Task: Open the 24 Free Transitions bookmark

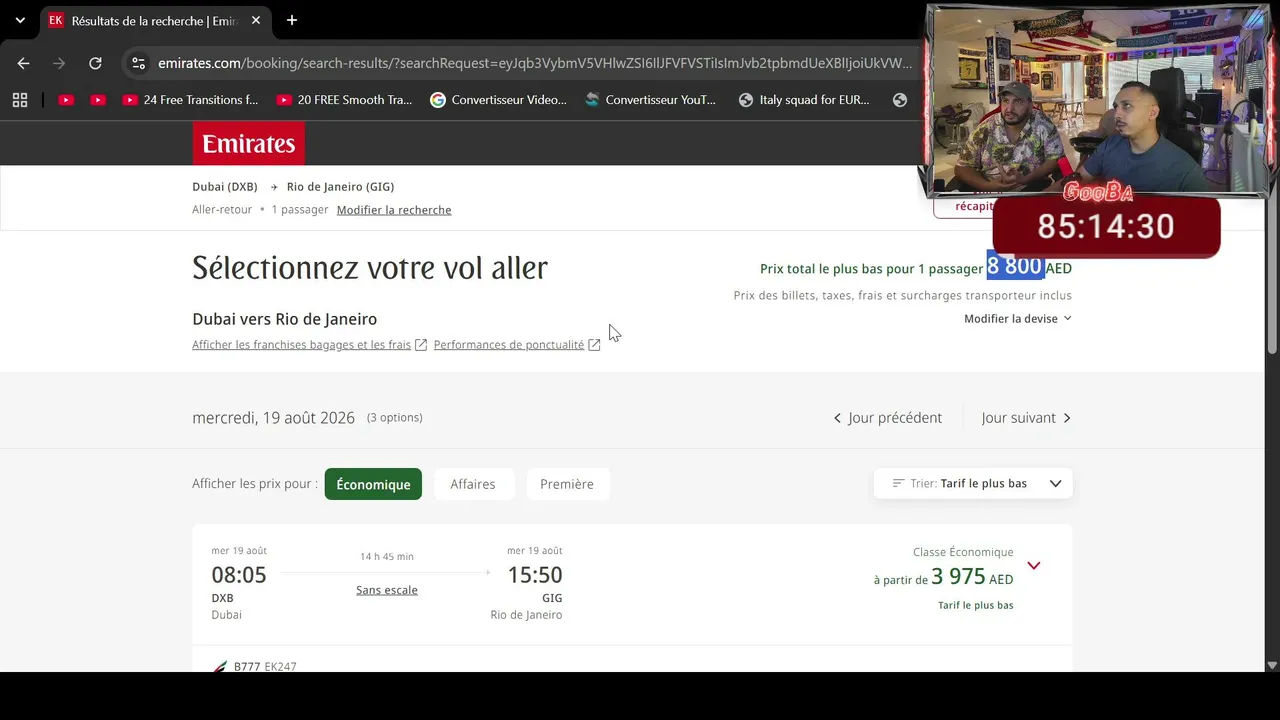Action: coord(190,100)
